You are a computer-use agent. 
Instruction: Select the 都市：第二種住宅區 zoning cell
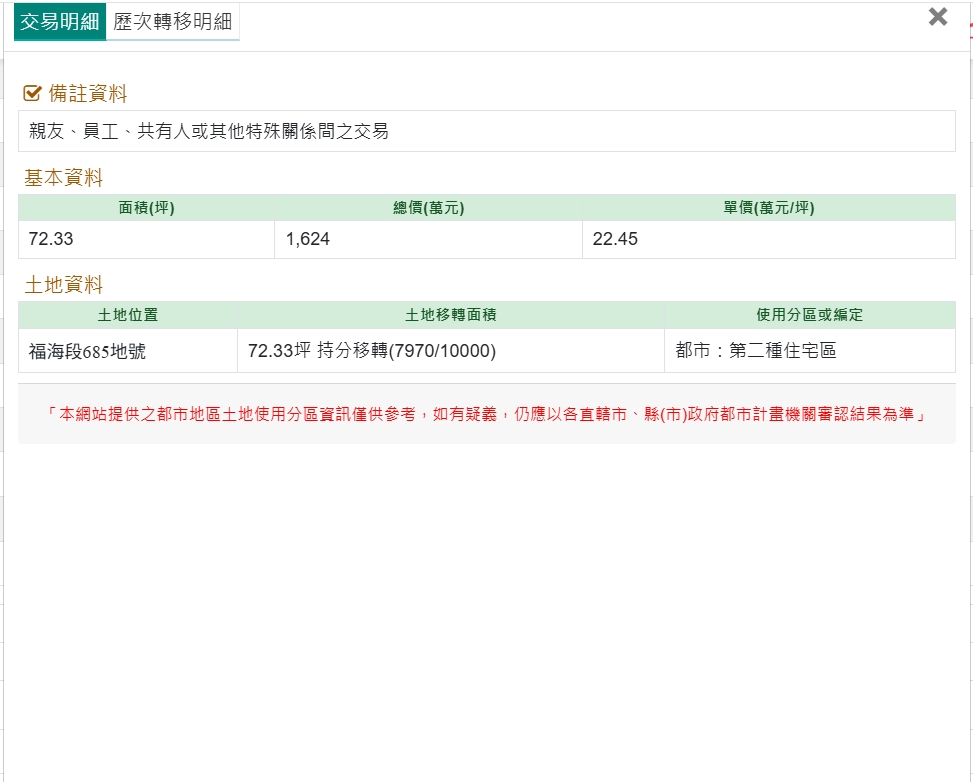click(755, 351)
